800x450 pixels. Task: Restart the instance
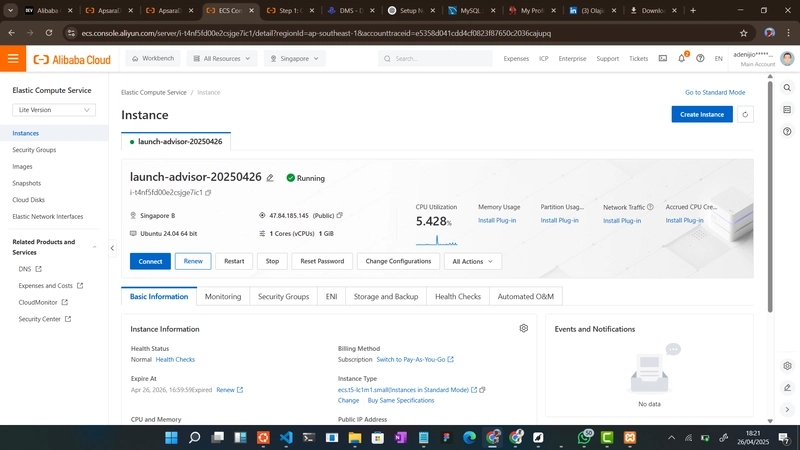tap(234, 261)
